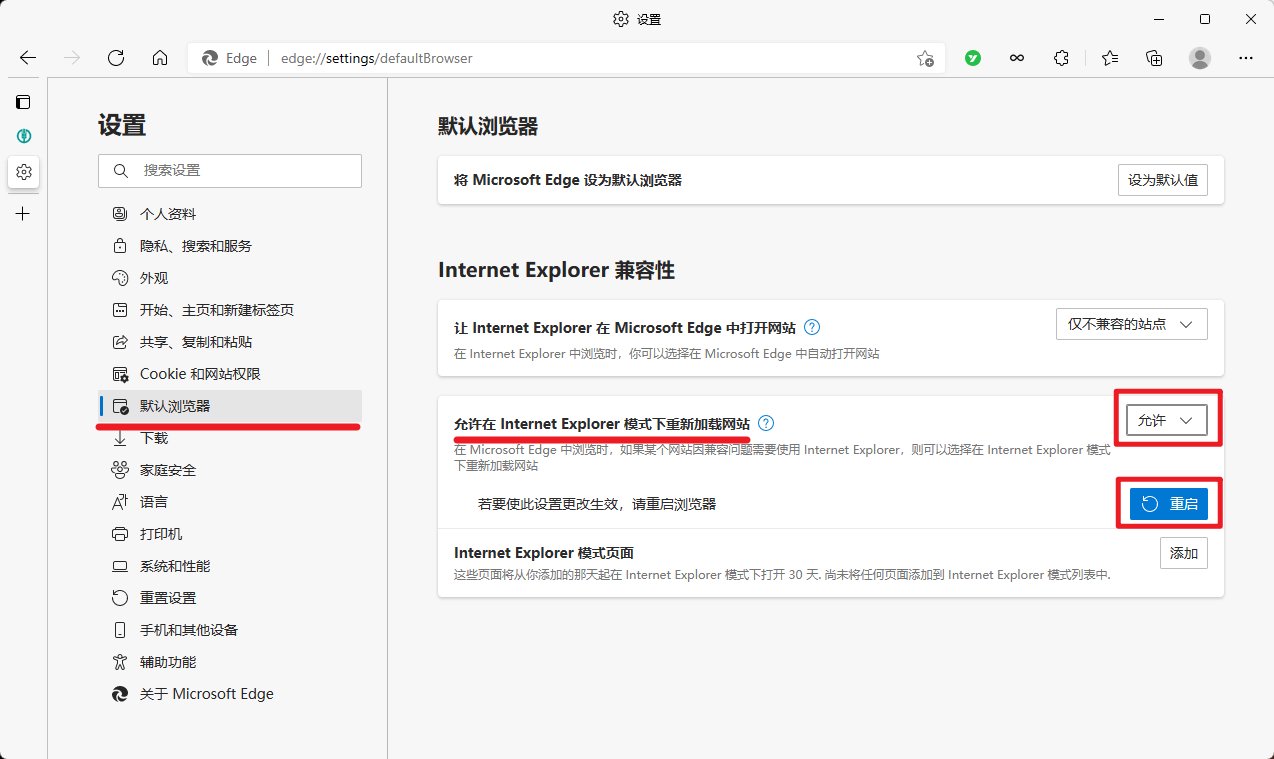Click the help icon beside IE 模式 setting
The height and width of the screenshot is (759, 1274).
pos(765,424)
